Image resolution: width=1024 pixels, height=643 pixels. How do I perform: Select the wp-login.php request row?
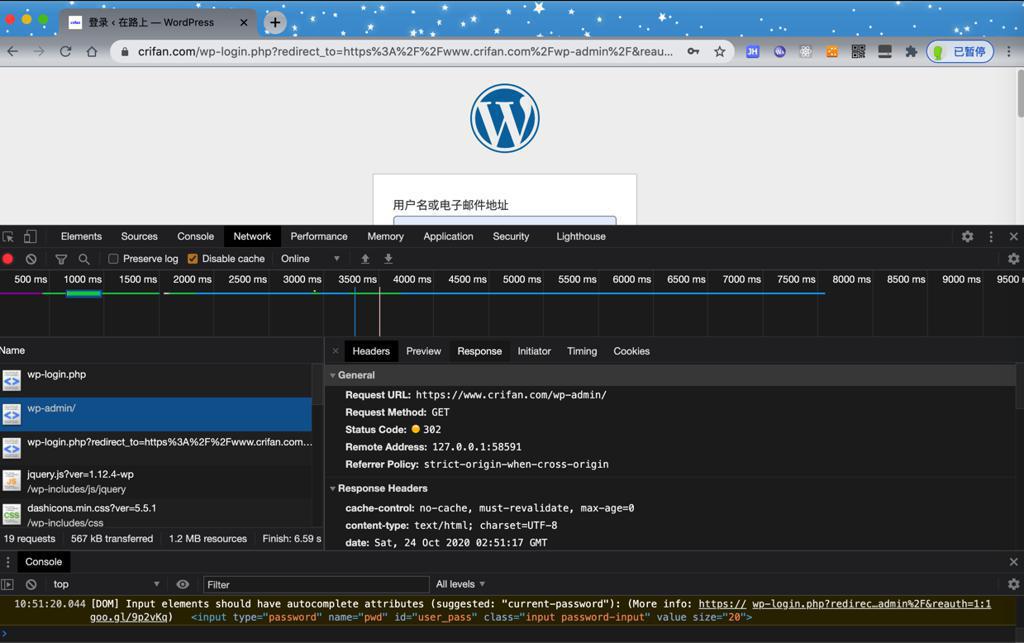(x=156, y=381)
